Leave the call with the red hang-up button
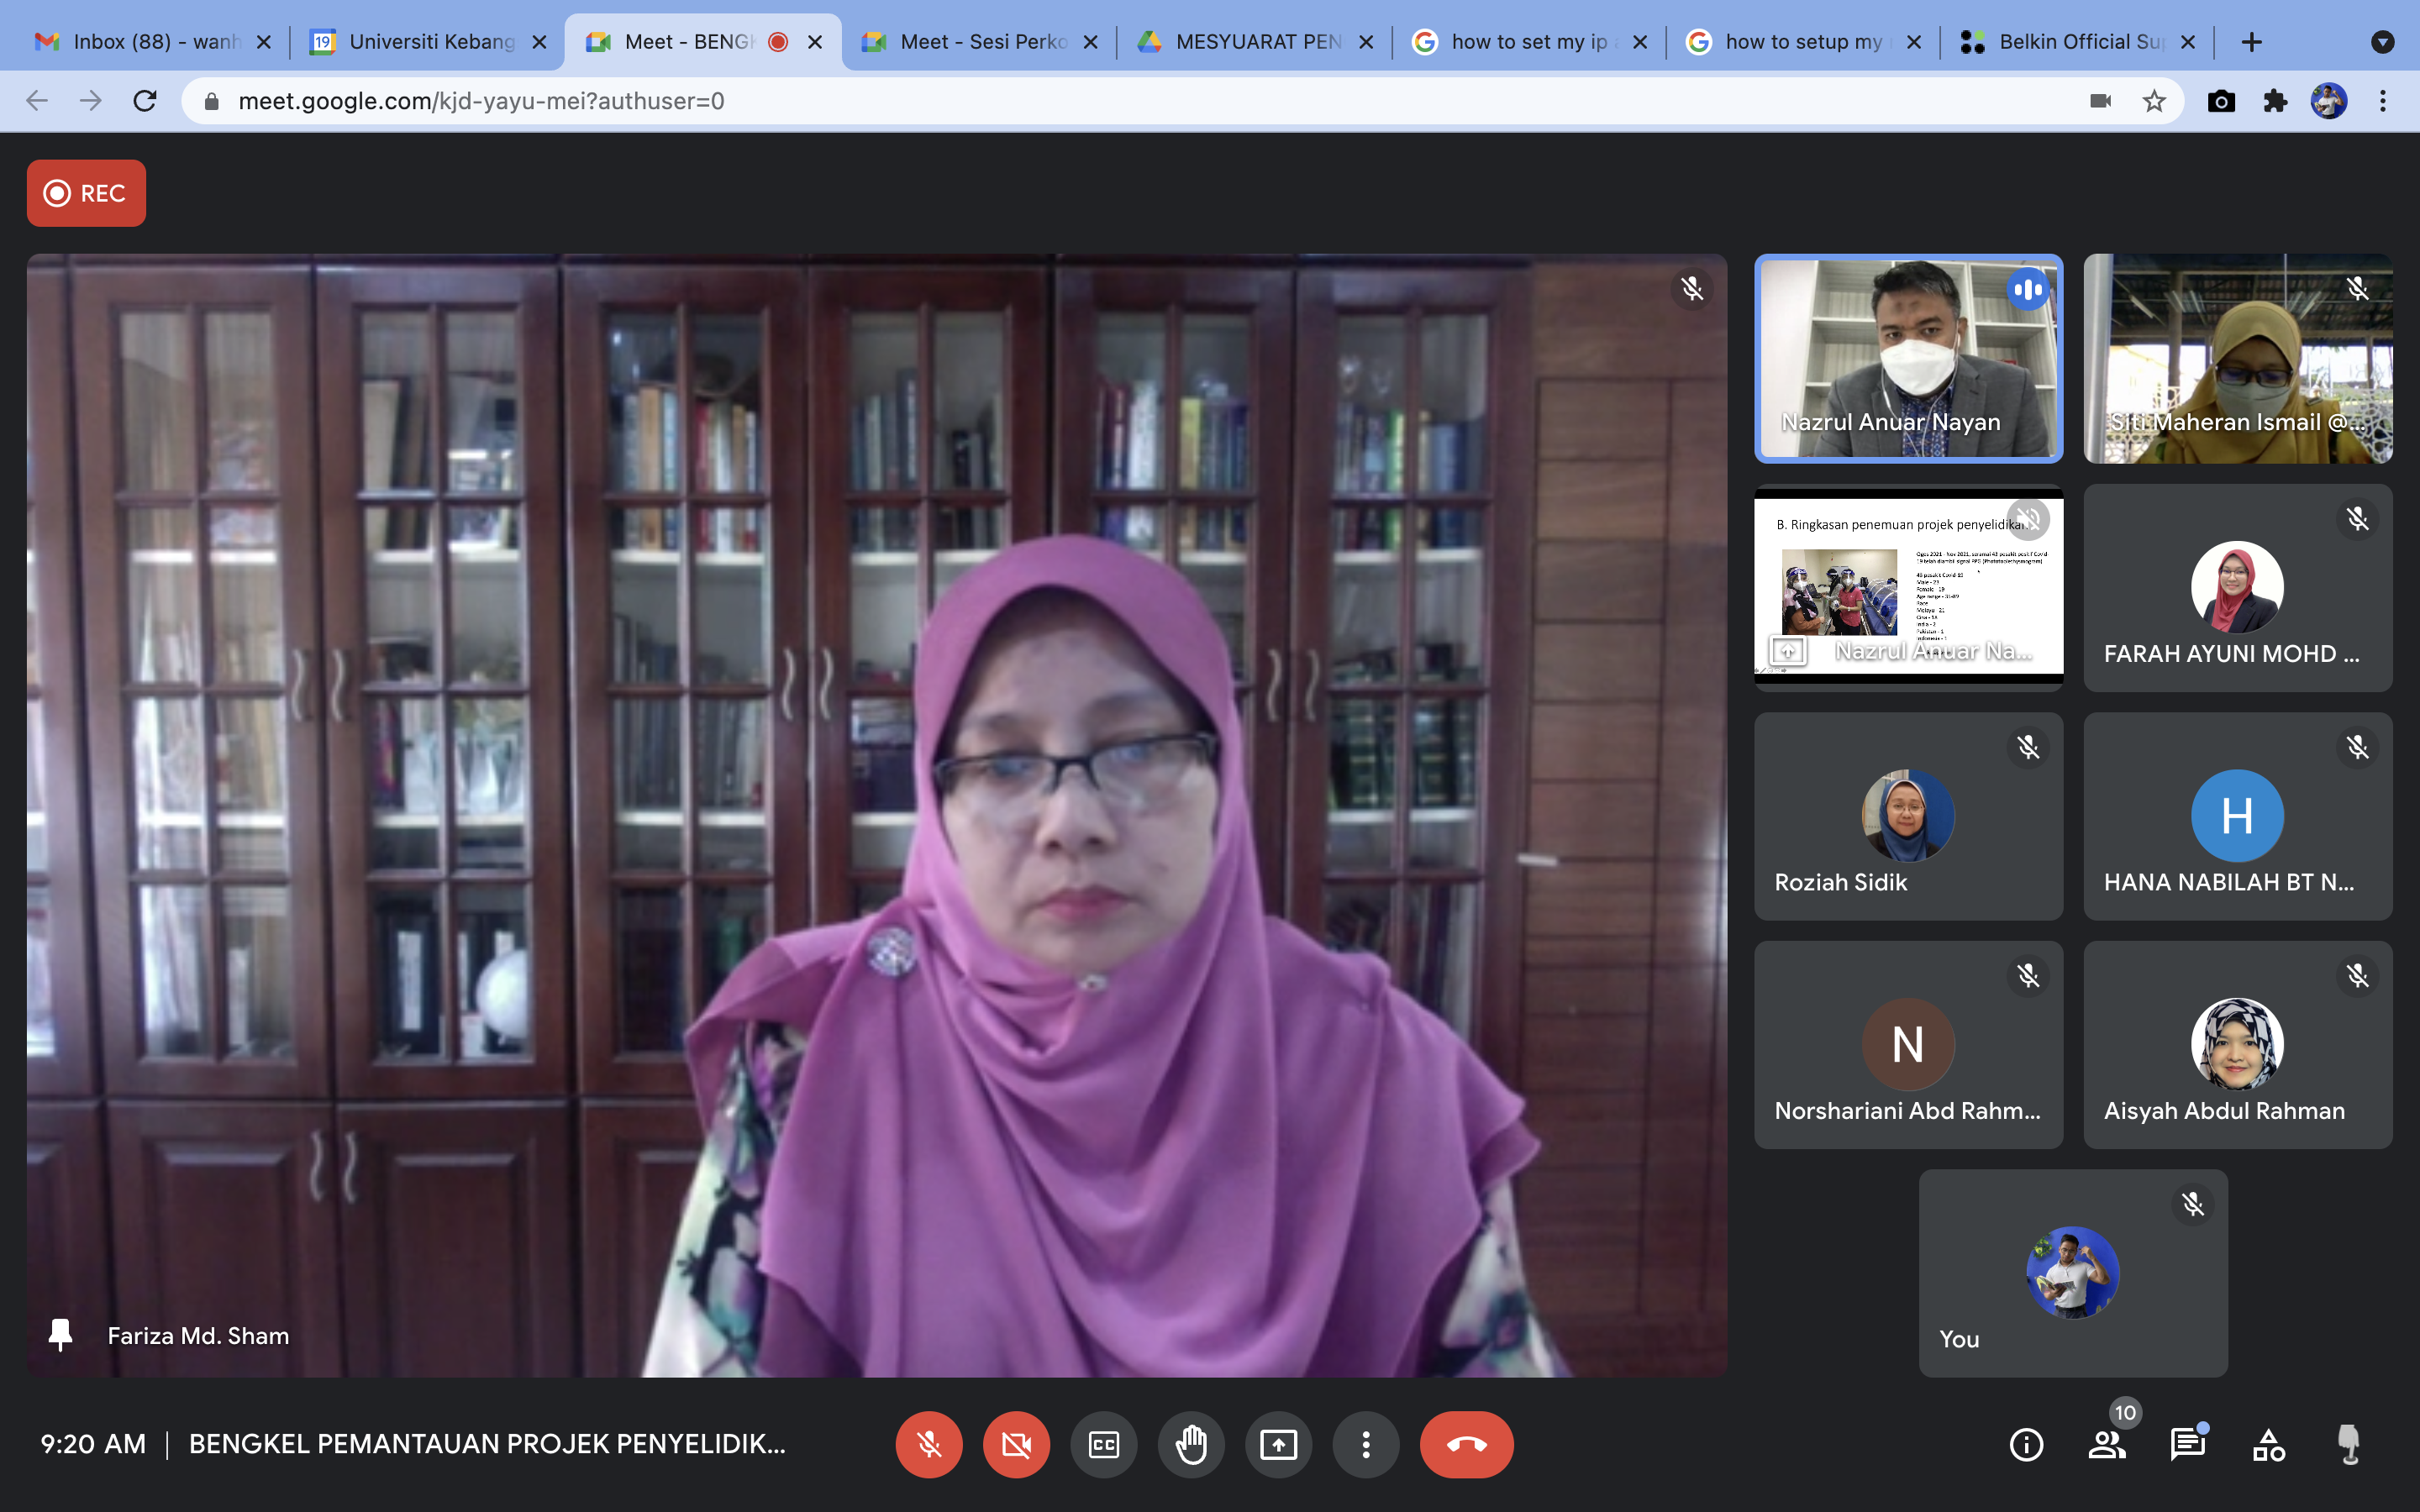Screen dimensions: 2420x1512 coord(1466,1444)
